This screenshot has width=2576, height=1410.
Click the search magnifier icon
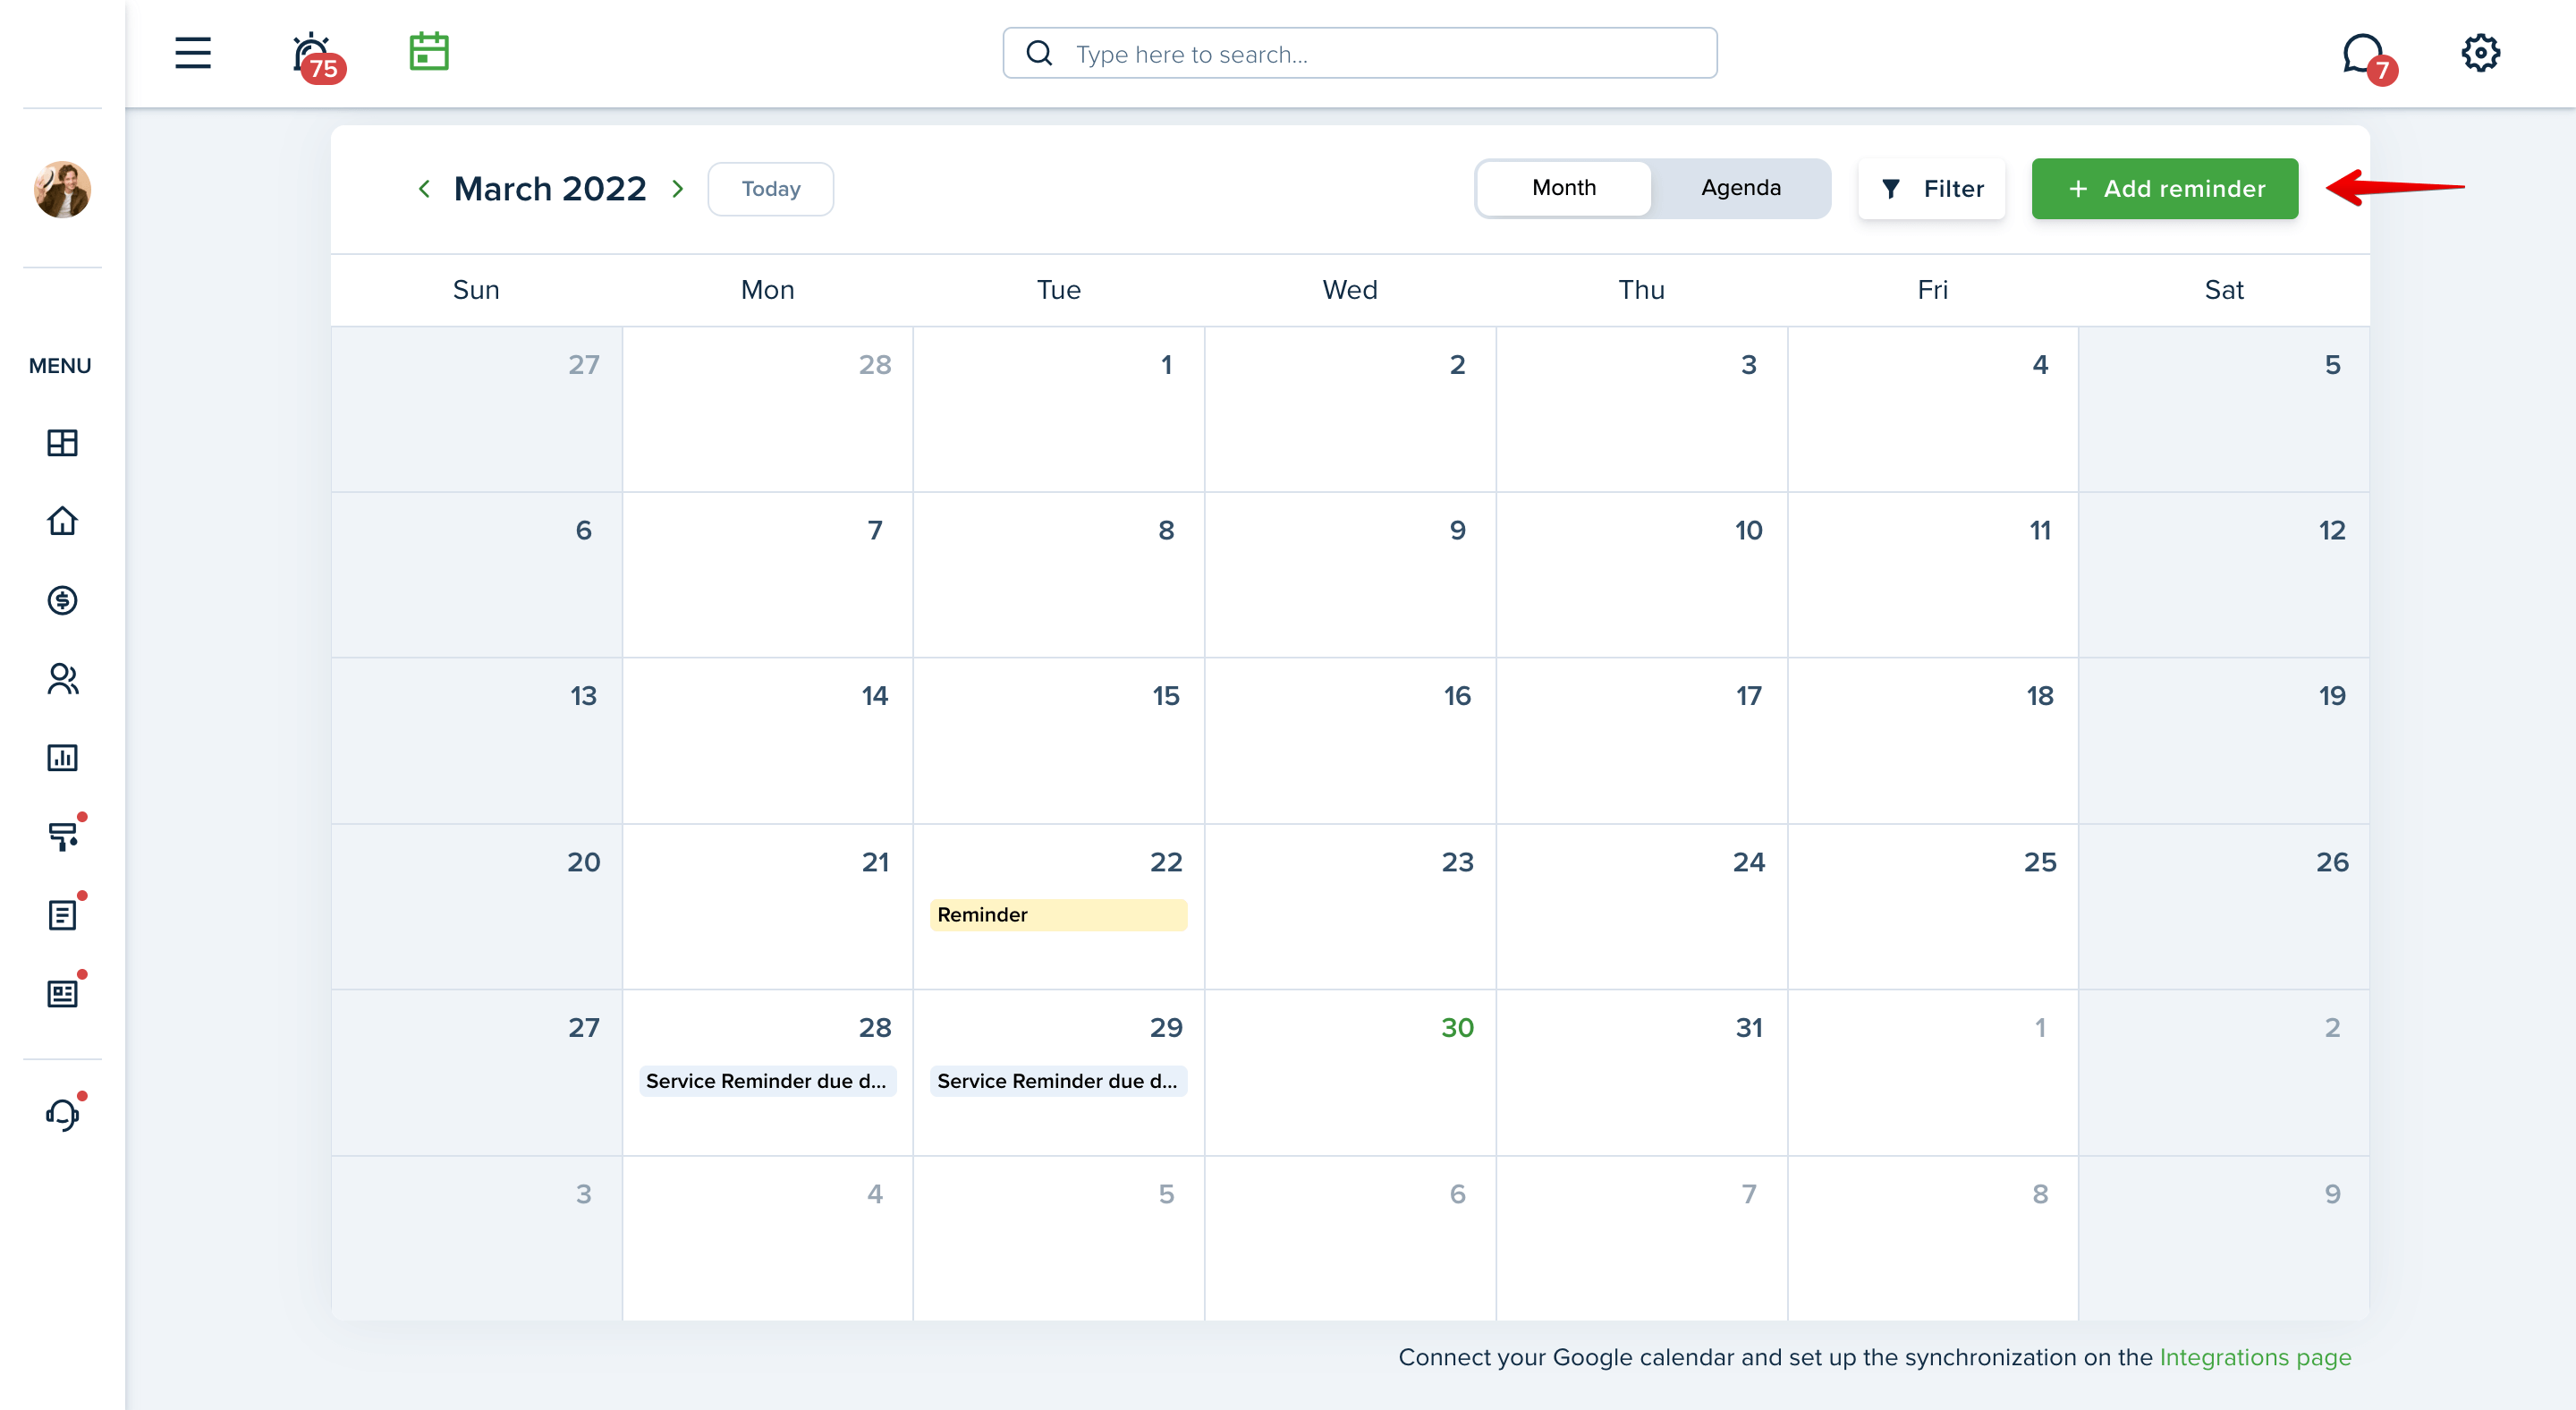point(1040,53)
